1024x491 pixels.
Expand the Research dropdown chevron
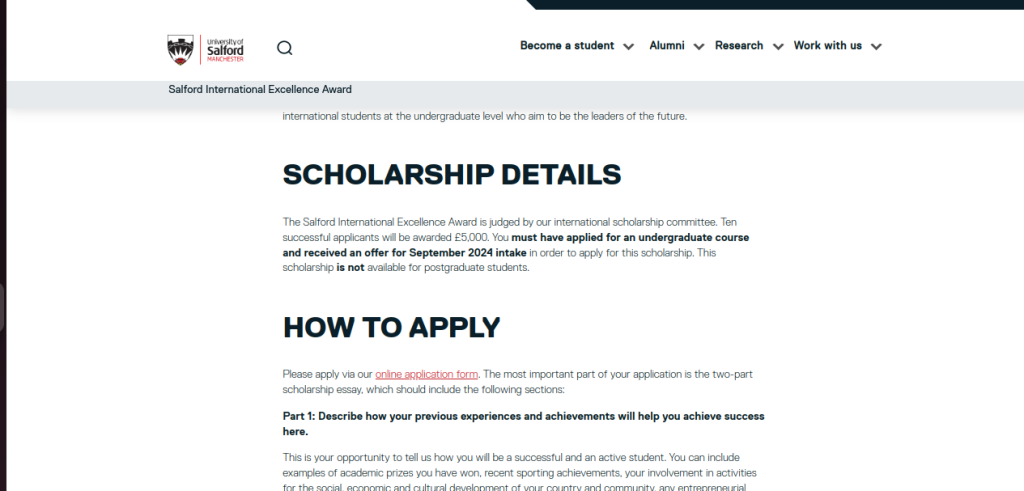pos(777,46)
